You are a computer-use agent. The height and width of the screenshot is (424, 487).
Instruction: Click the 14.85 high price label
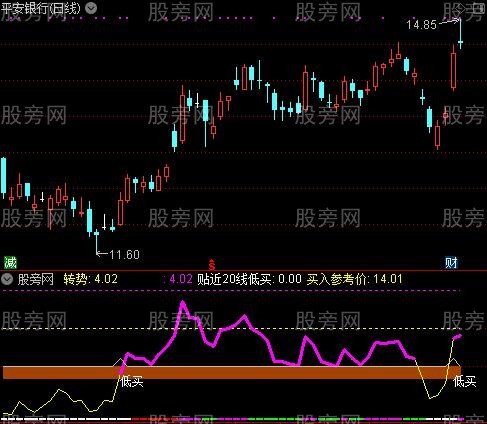[421, 25]
